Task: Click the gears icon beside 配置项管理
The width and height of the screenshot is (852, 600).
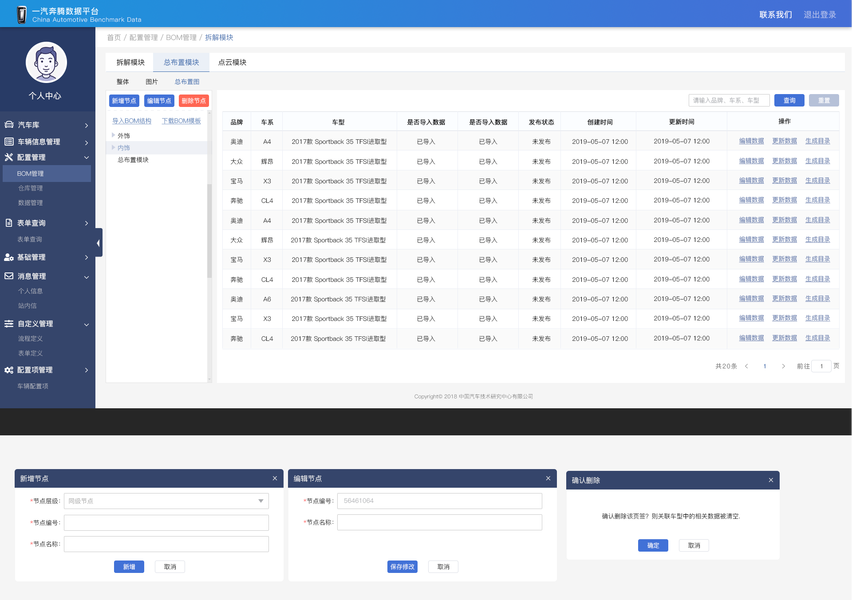Action: [x=9, y=370]
